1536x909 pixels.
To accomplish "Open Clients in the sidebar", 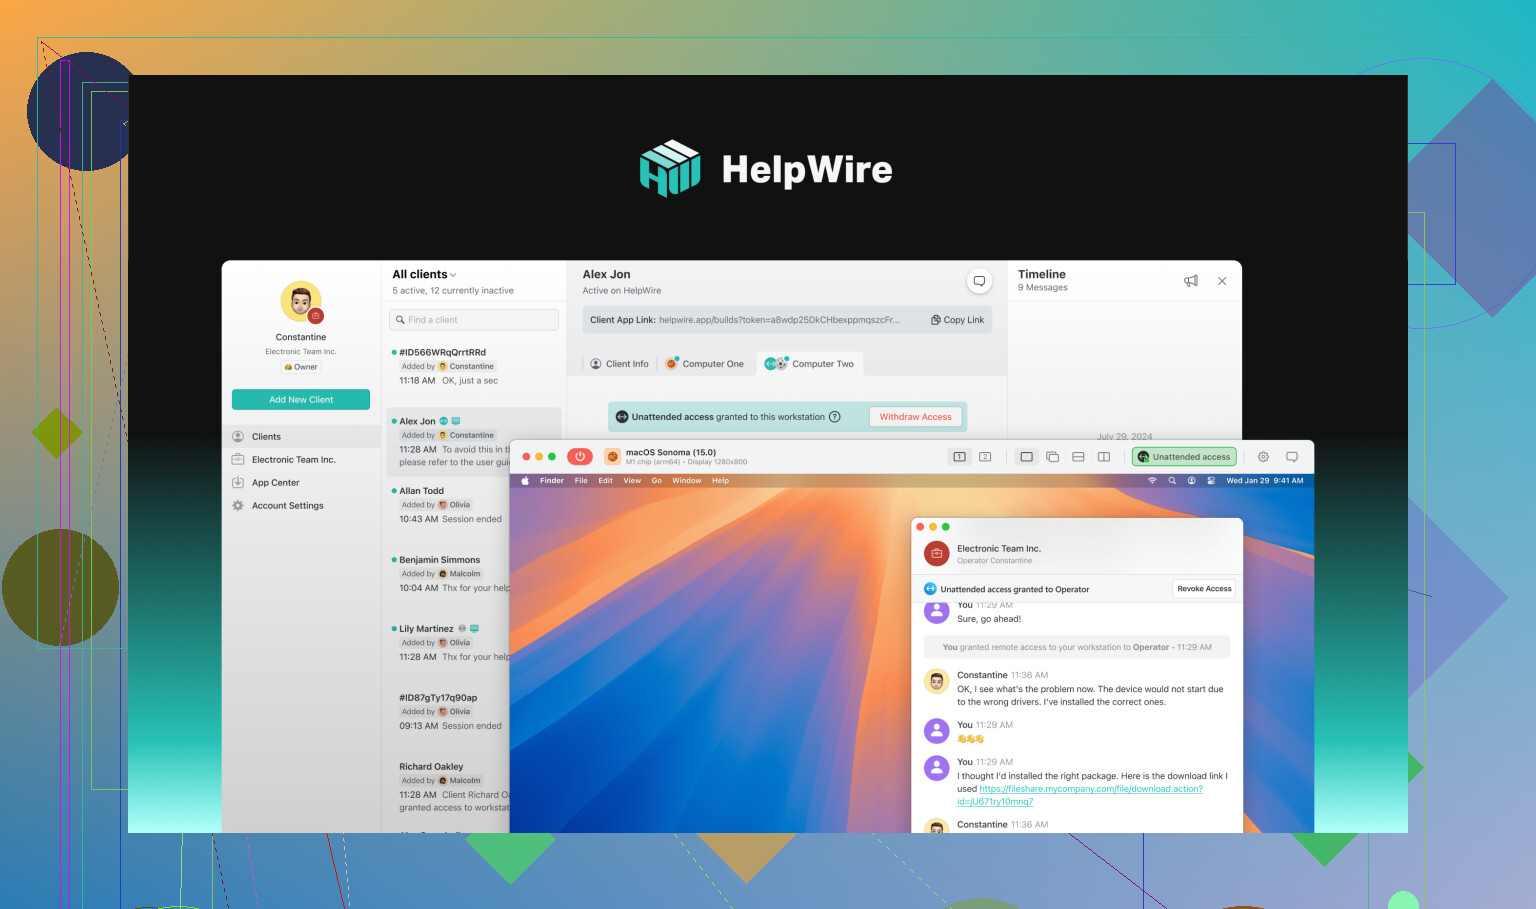I will click(302, 437).
